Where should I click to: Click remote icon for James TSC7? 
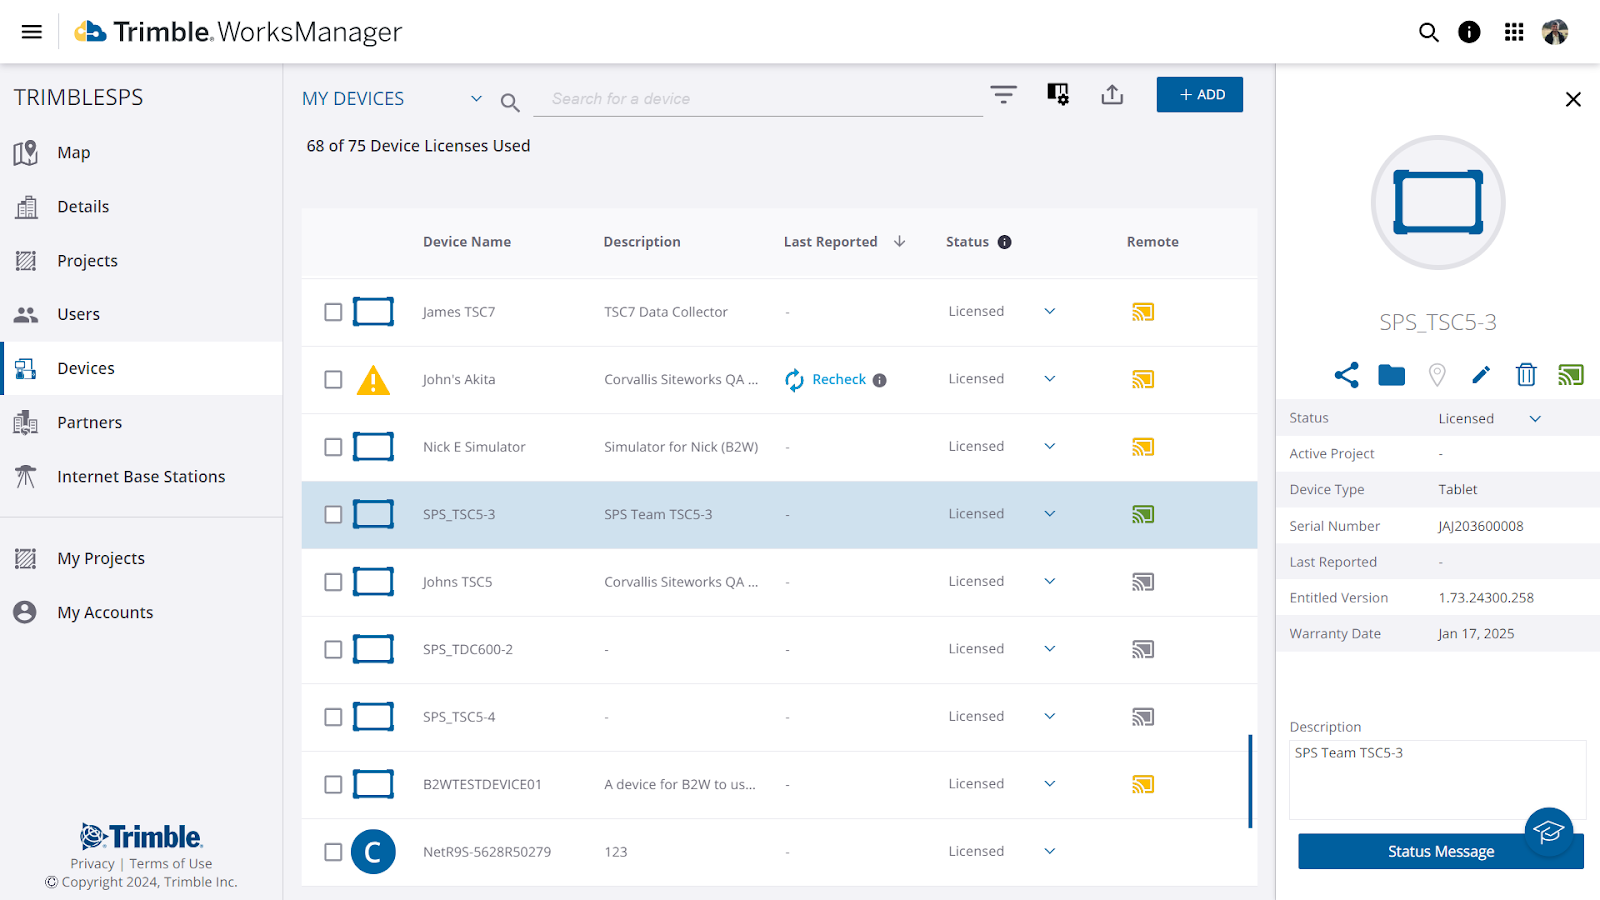tap(1143, 312)
